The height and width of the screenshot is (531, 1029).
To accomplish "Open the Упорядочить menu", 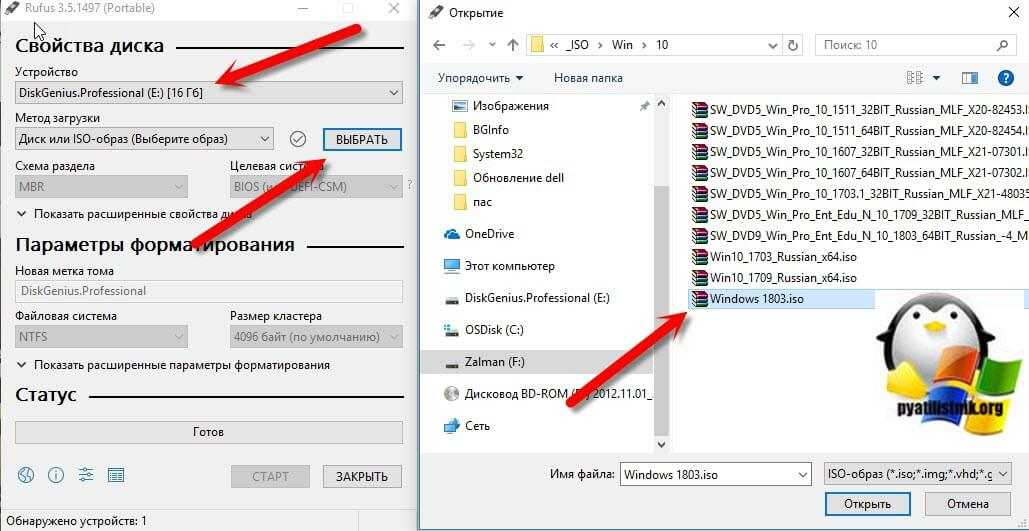I will [x=480, y=78].
